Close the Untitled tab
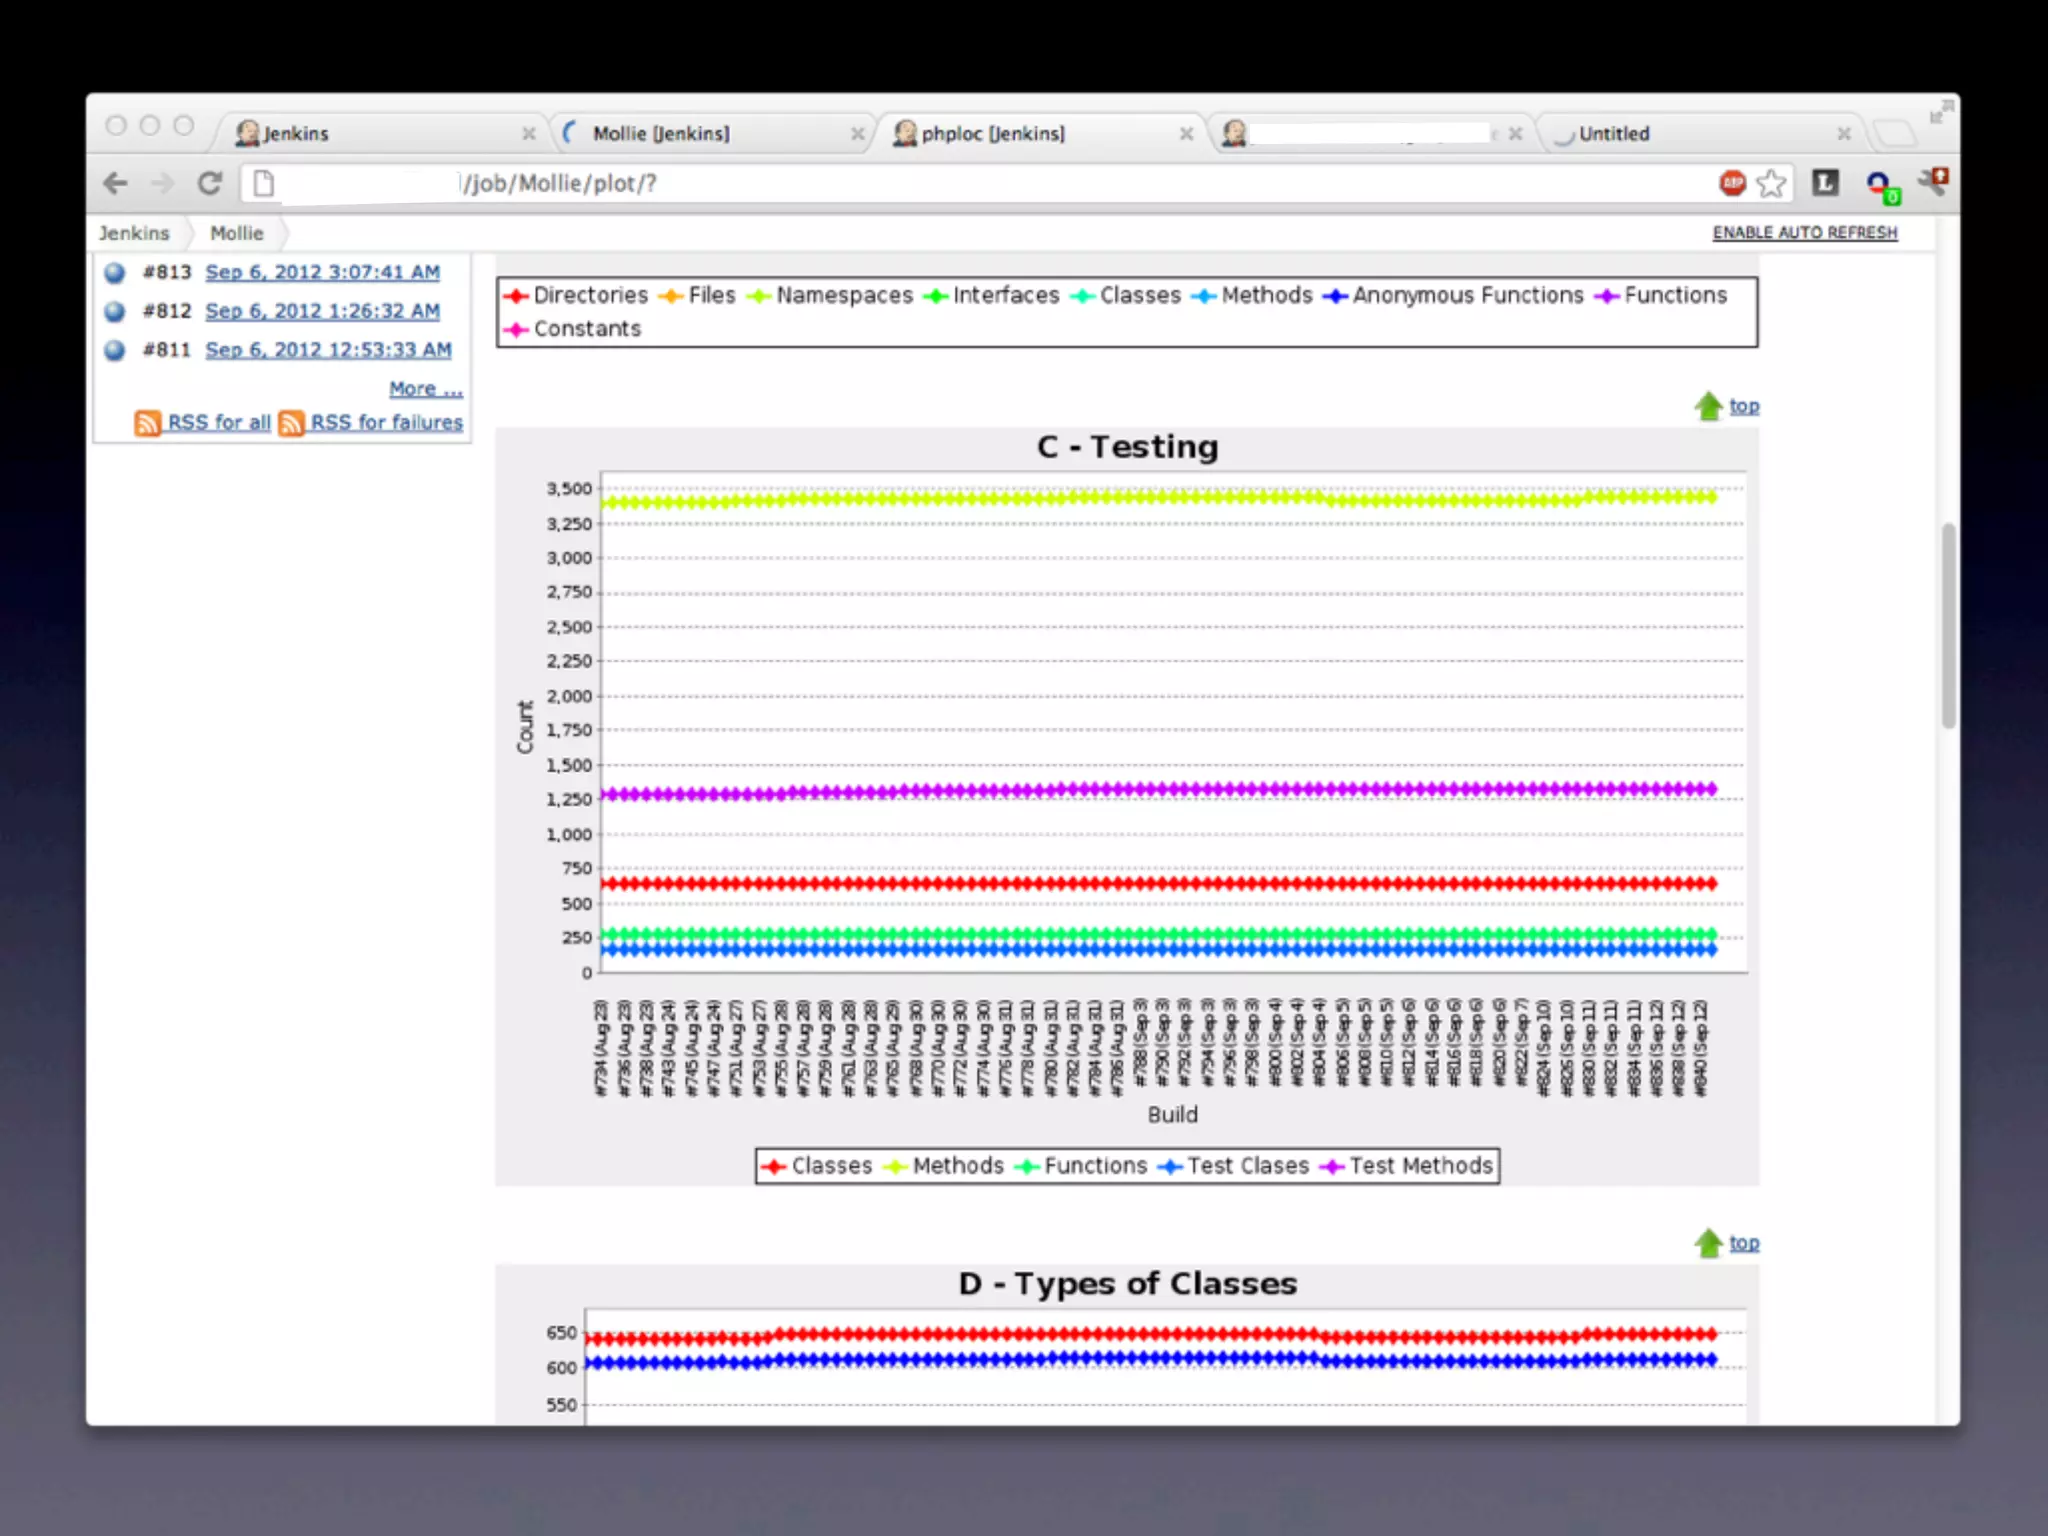This screenshot has height=1536, width=2048. (x=1843, y=133)
